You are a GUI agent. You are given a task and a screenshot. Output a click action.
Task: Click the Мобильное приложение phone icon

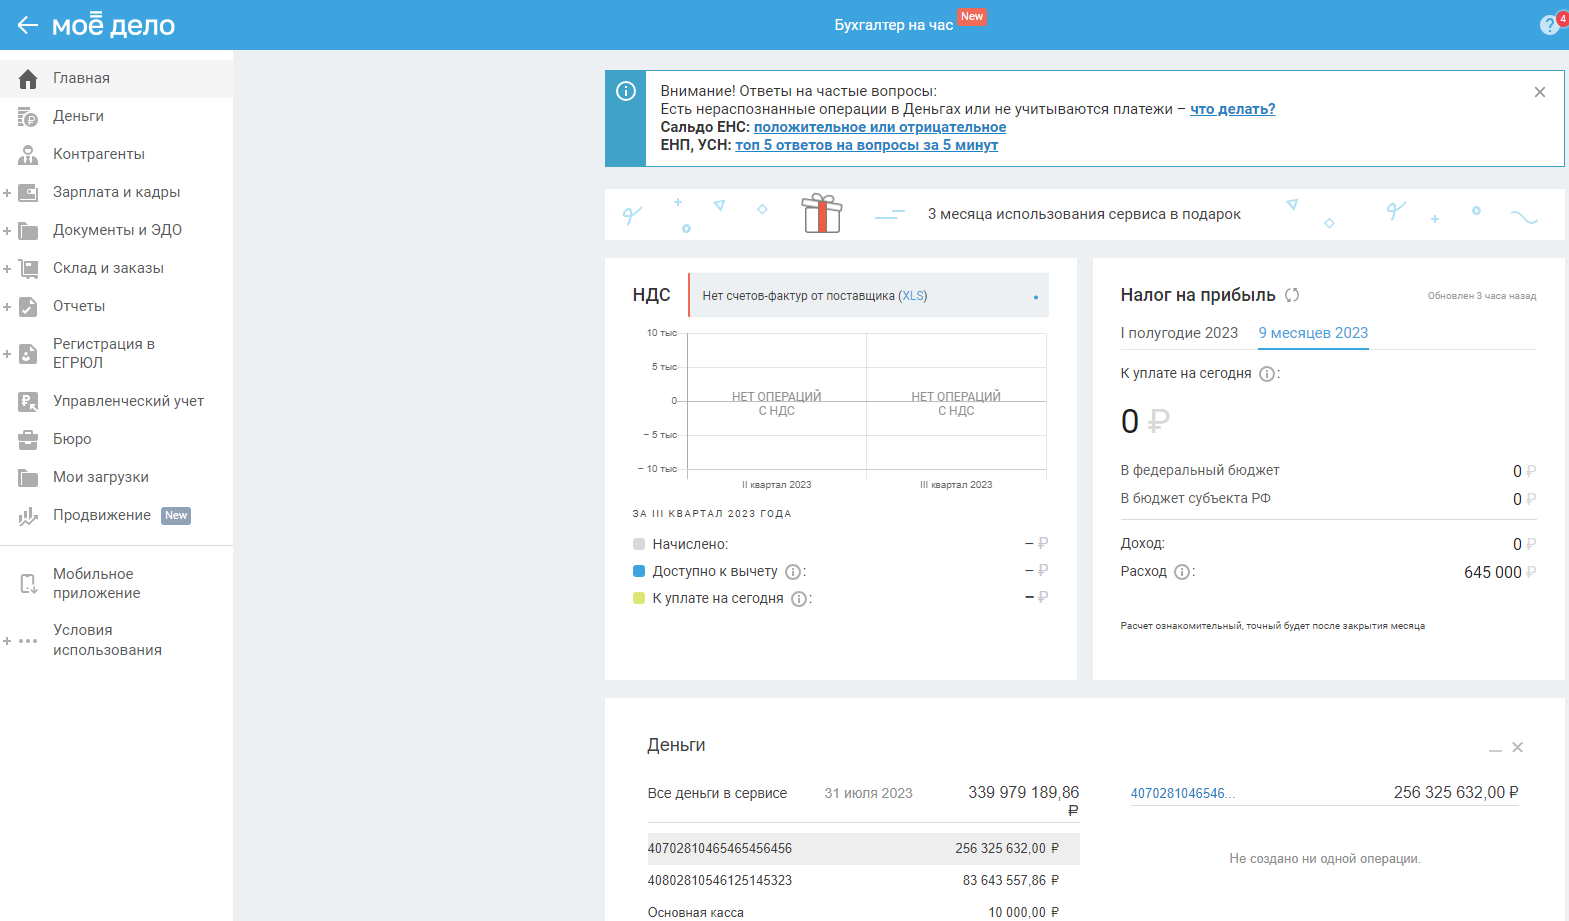[x=28, y=584]
